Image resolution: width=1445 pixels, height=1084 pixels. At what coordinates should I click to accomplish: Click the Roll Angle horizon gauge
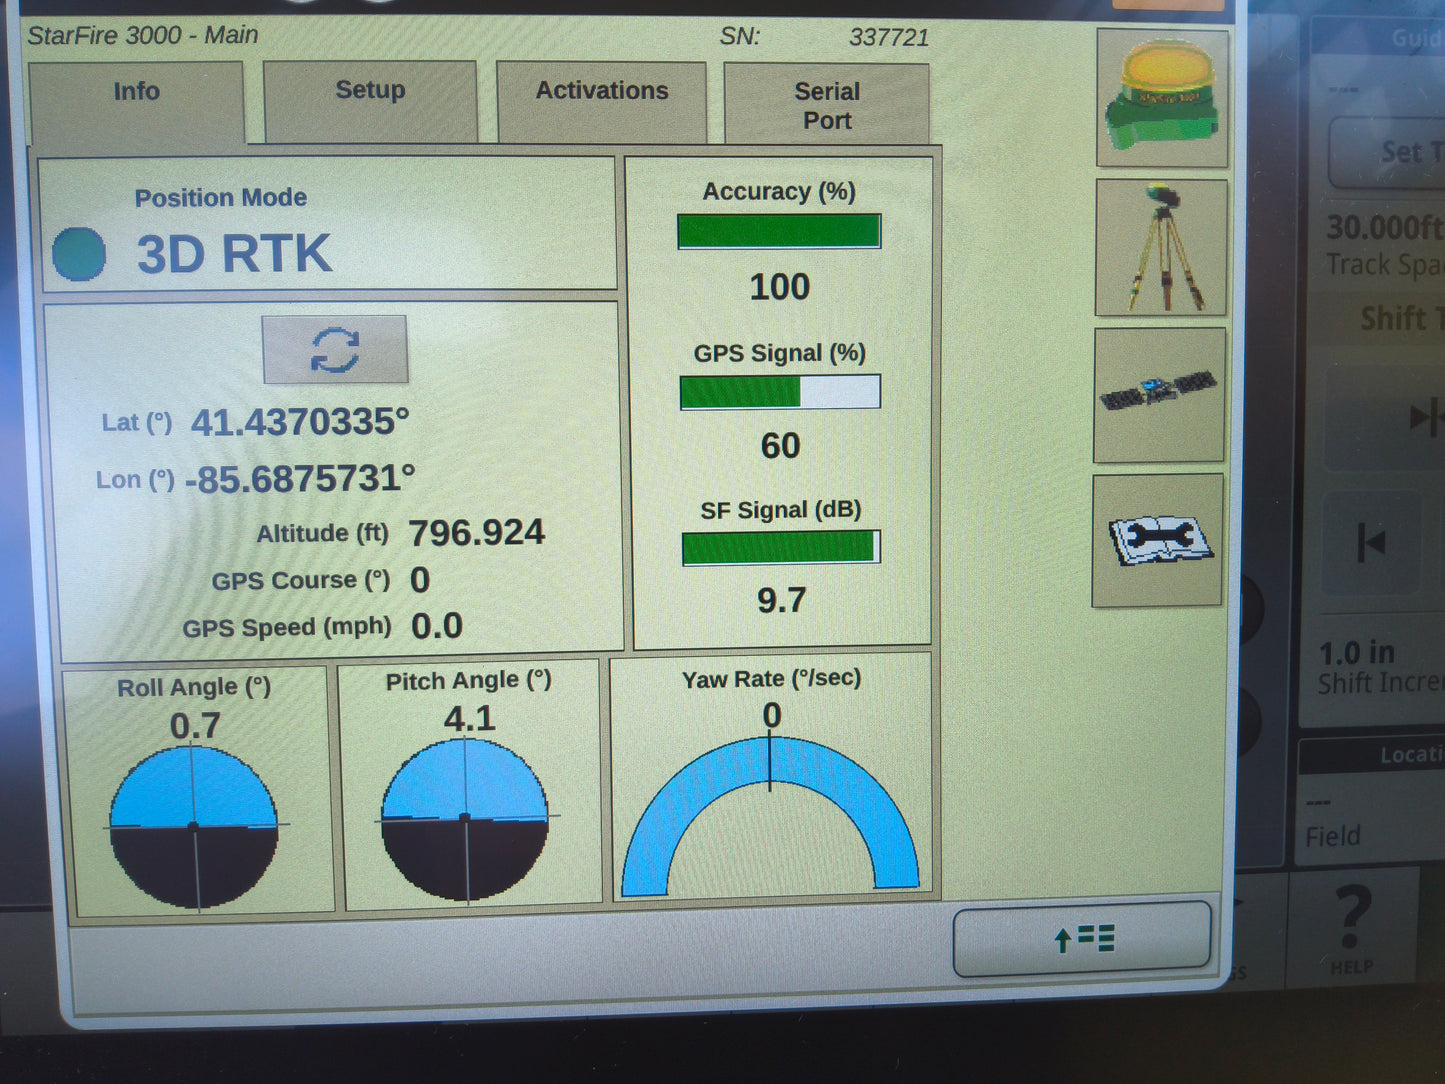[194, 826]
